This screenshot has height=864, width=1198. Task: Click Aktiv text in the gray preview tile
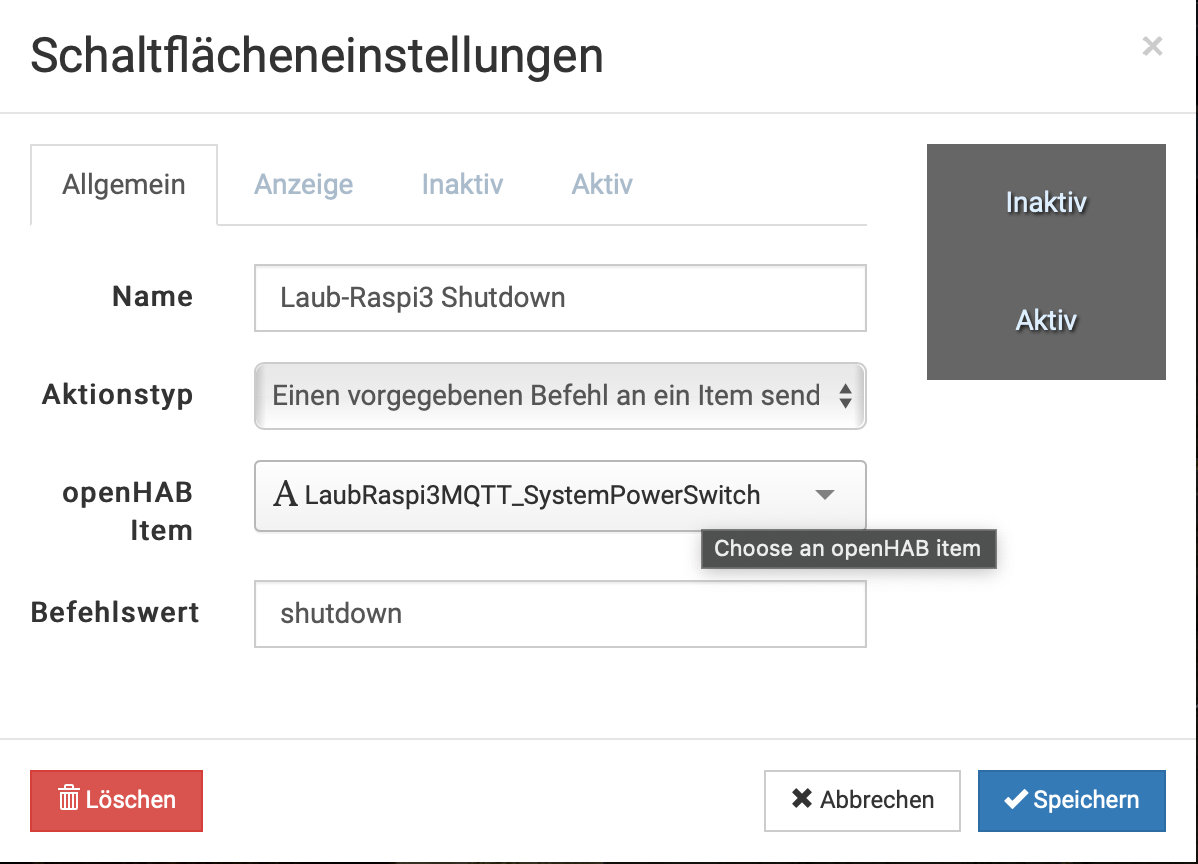1046,321
